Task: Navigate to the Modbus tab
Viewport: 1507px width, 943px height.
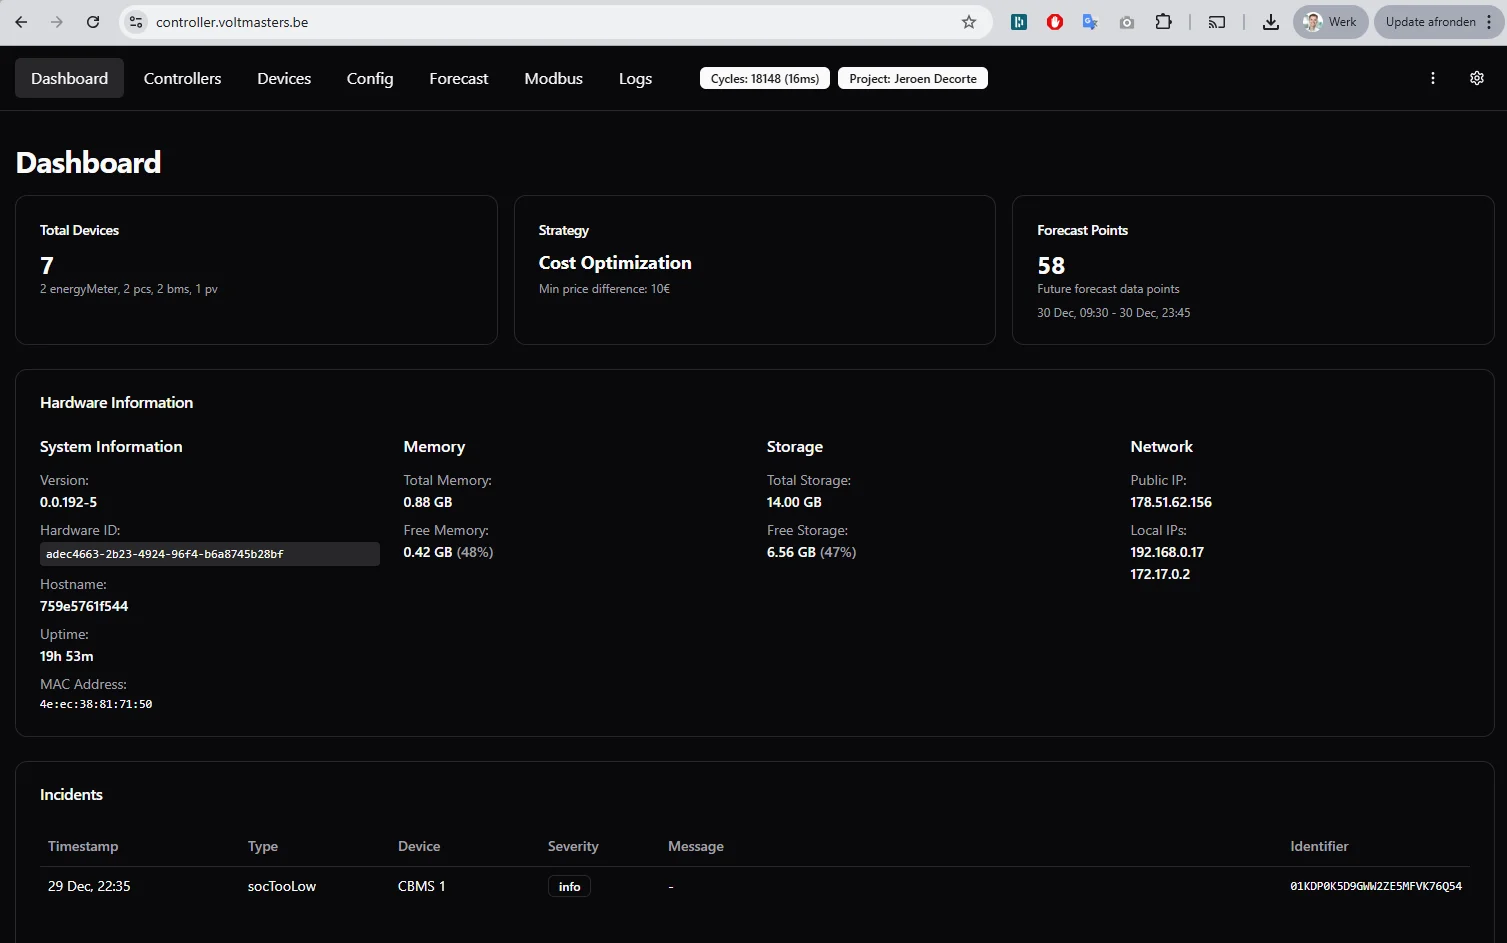Action: pyautogui.click(x=553, y=78)
